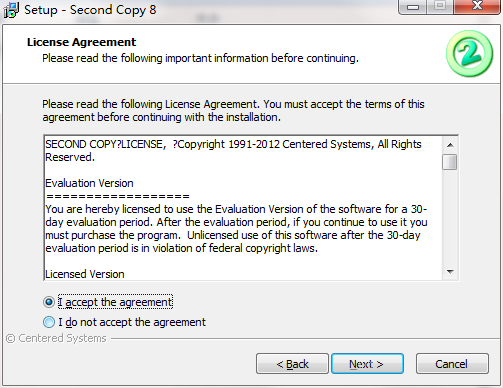Viewport: 503px width, 388px height.
Task: Click inside the license agreement text box
Action: coord(243,208)
